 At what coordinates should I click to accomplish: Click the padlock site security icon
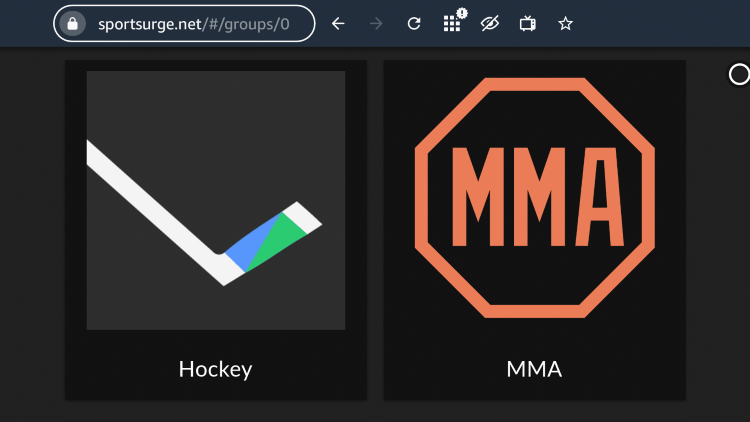[73, 23]
